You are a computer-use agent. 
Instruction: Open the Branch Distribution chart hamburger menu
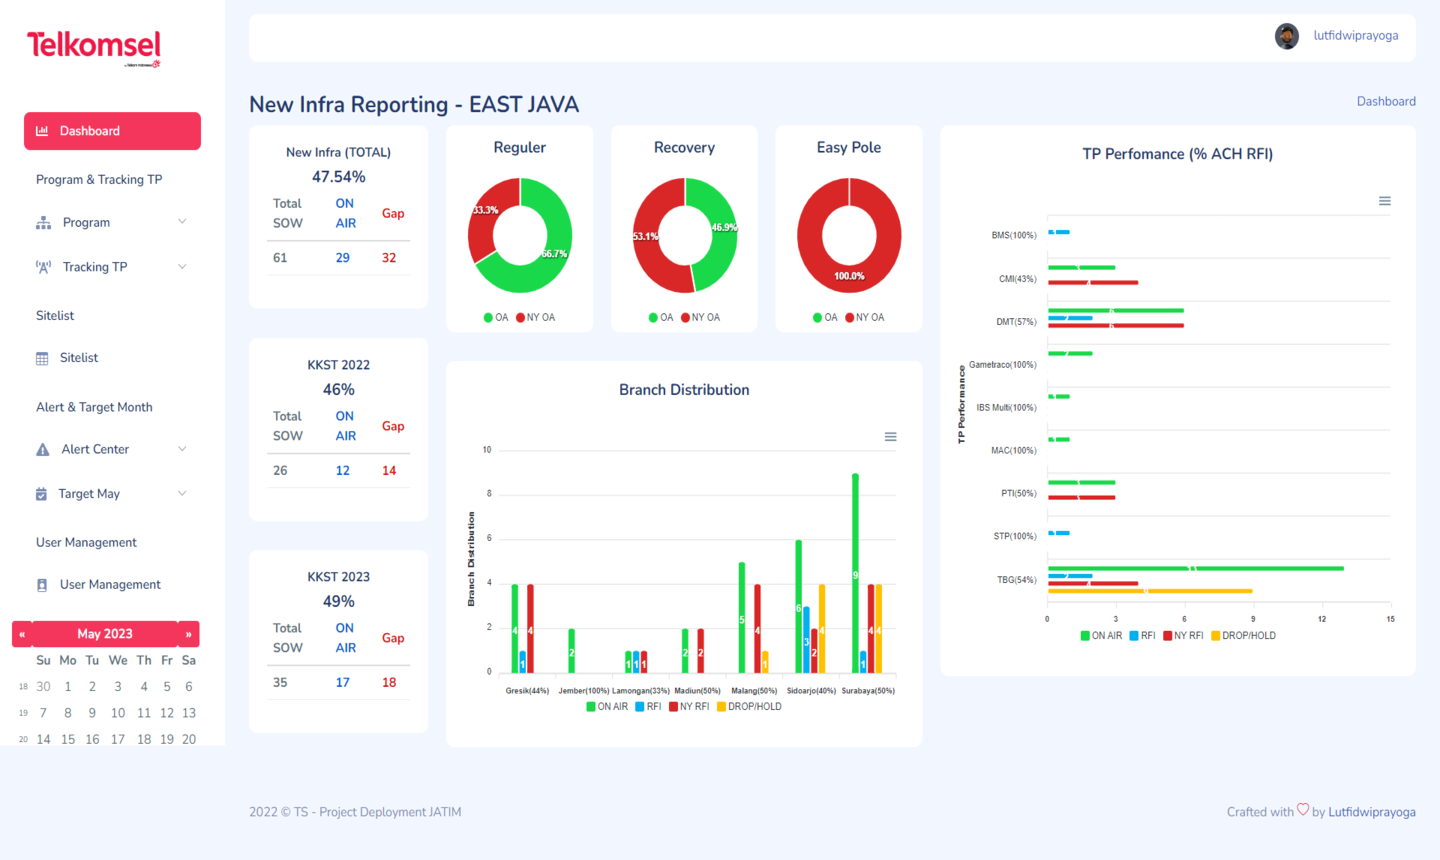pyautogui.click(x=890, y=437)
